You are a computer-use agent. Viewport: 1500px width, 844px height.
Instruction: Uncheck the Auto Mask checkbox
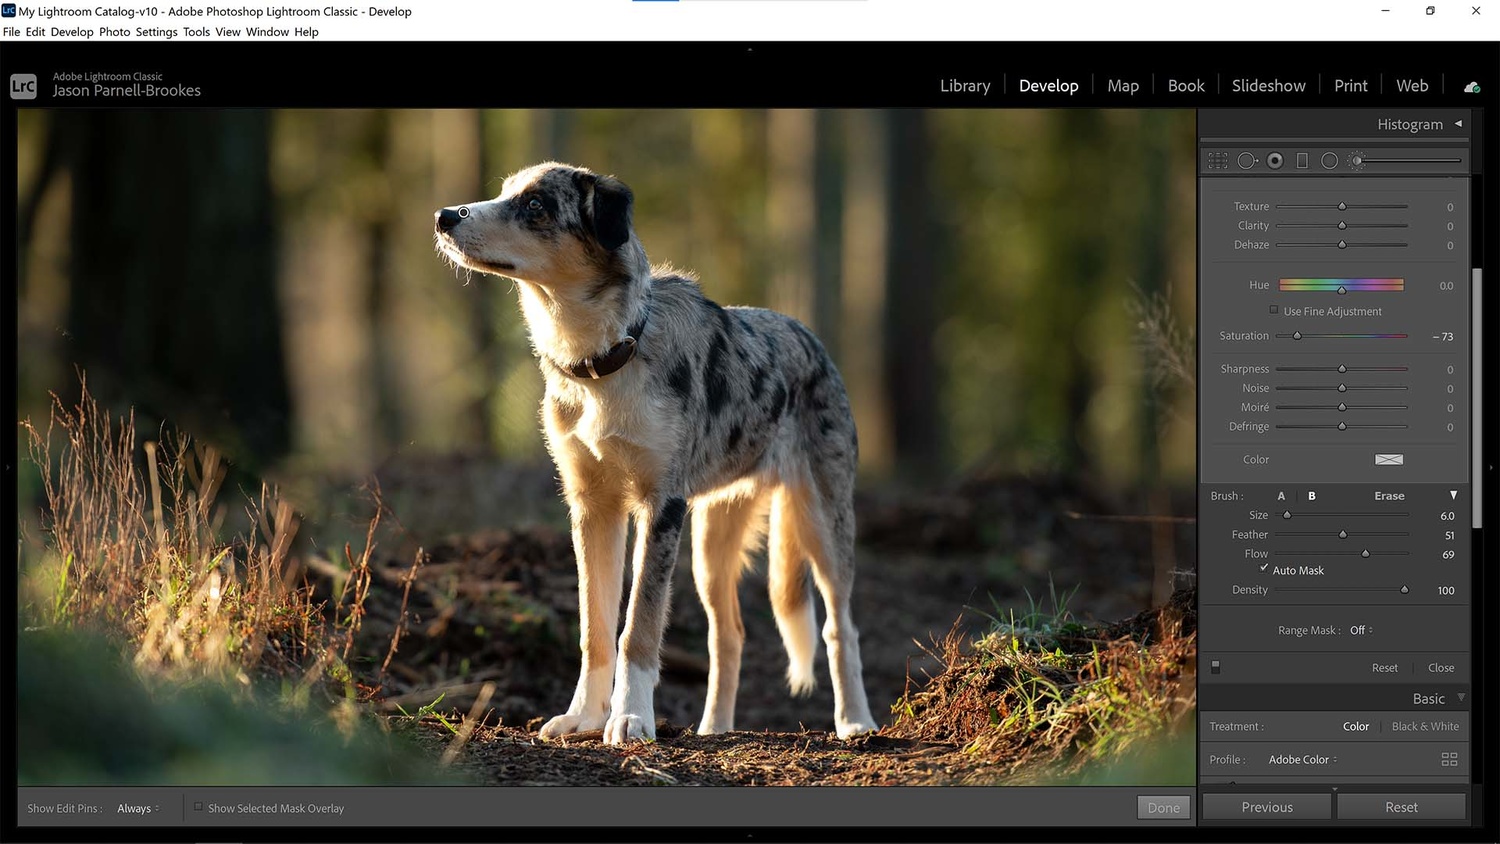(1264, 568)
